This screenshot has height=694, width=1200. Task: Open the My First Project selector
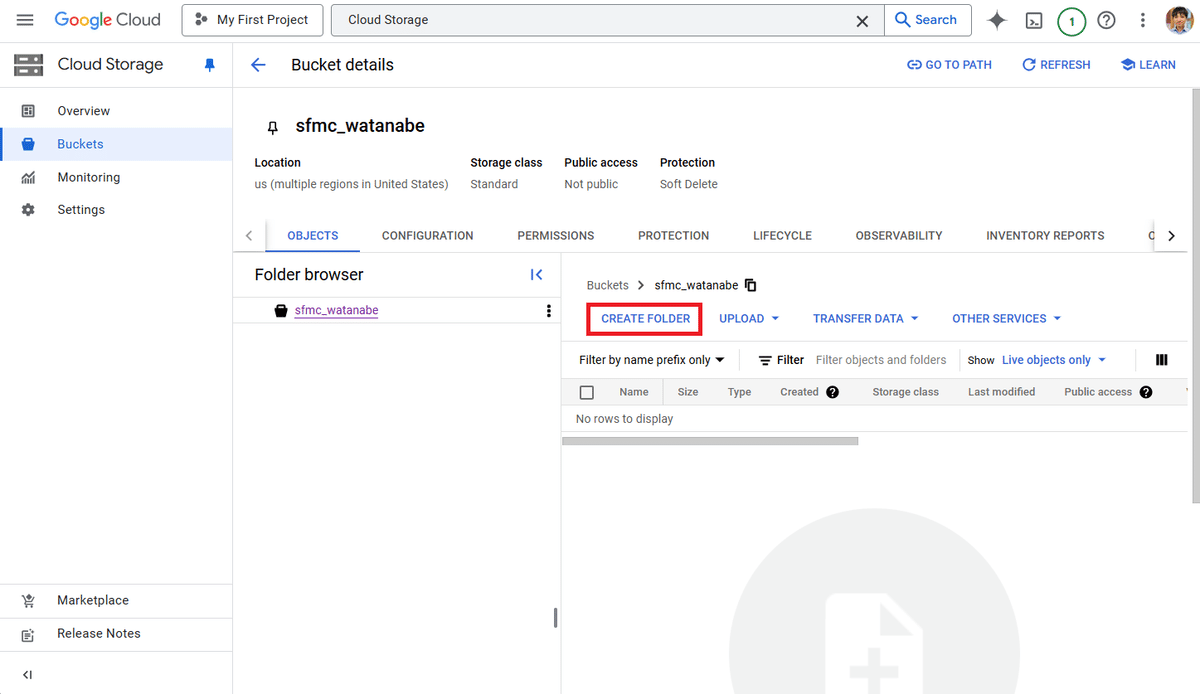pyautogui.click(x=252, y=20)
